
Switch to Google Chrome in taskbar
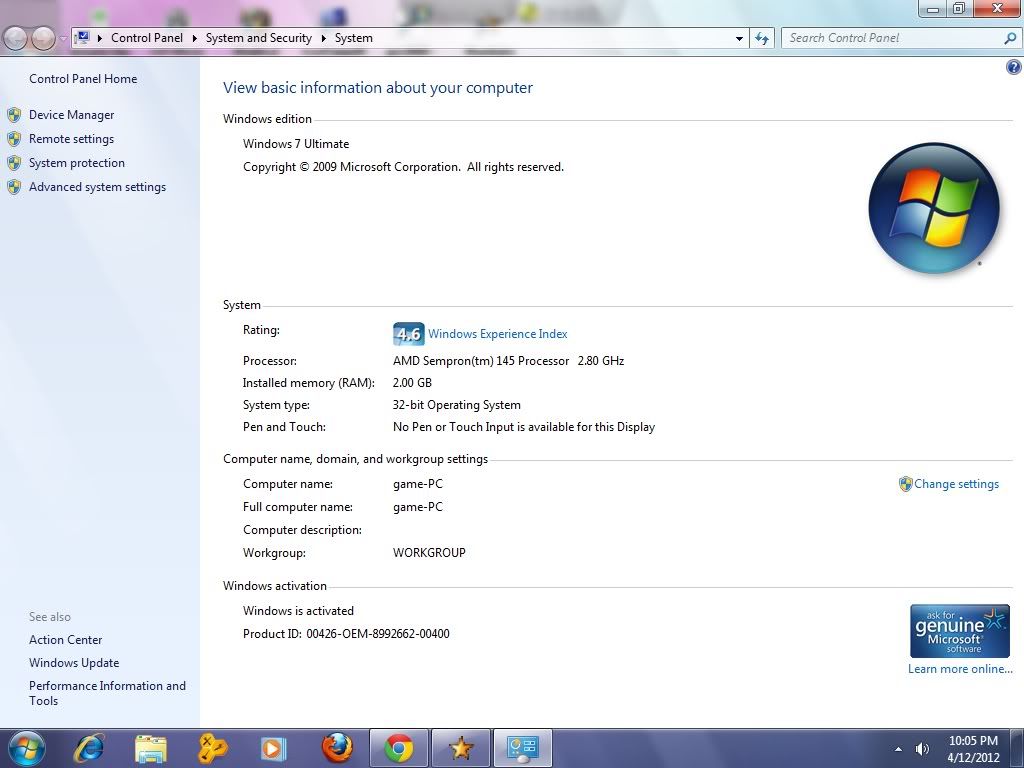click(x=398, y=748)
